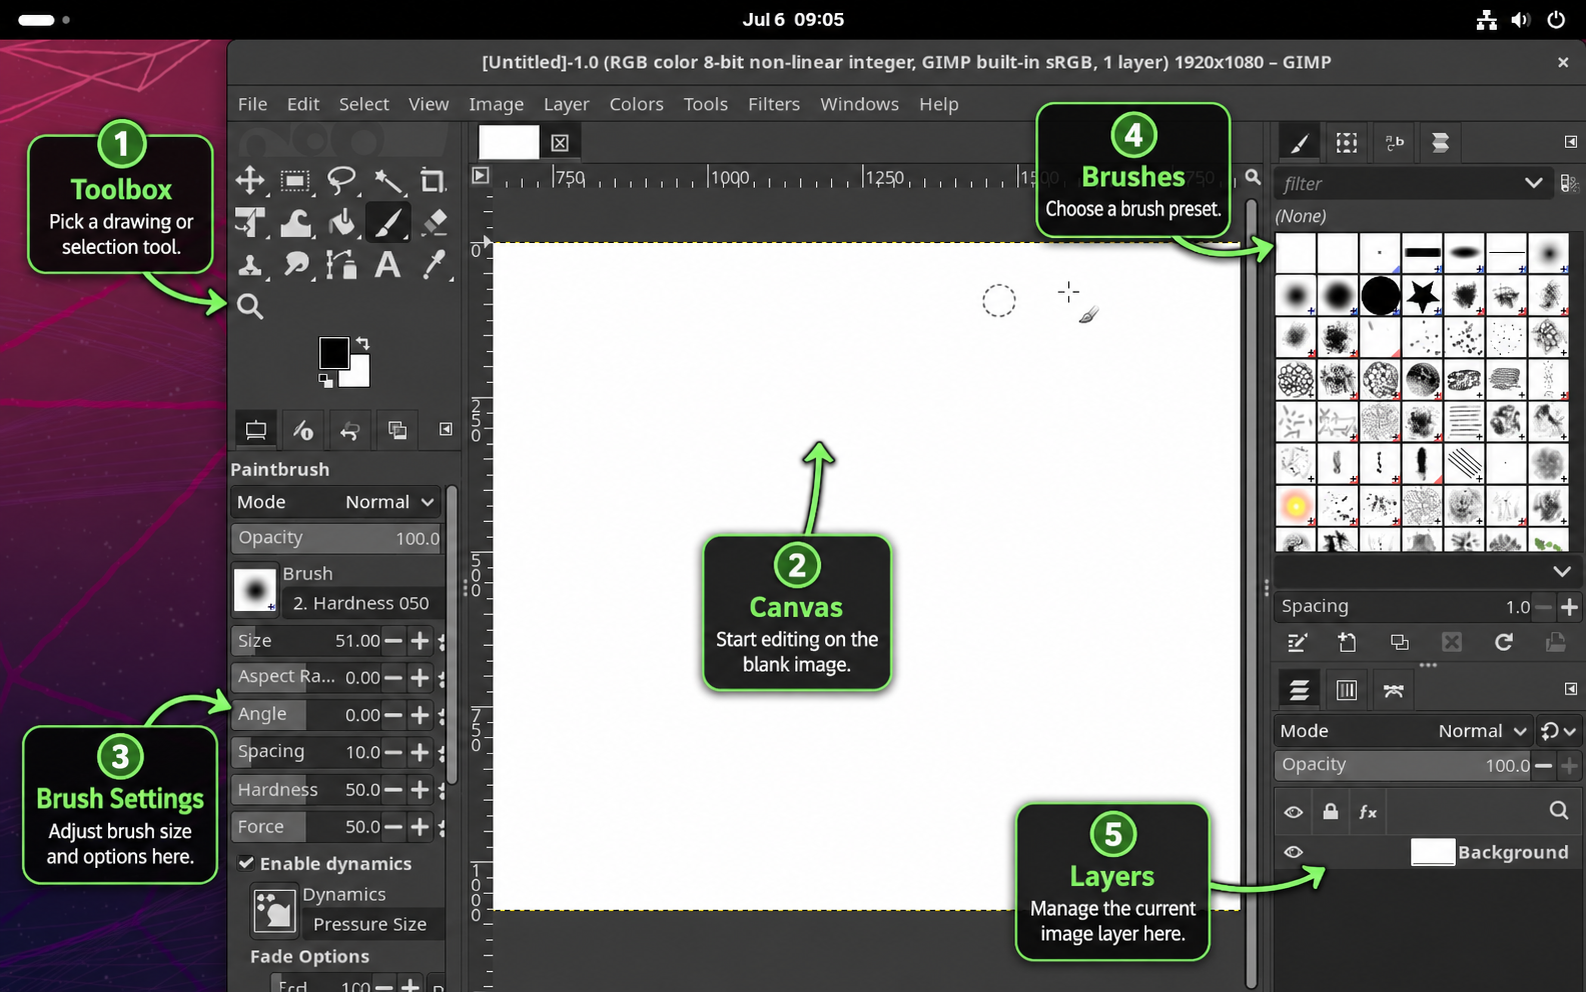The height and width of the screenshot is (992, 1586).
Task: Select the Color Picker eyedropper tool
Action: click(x=433, y=265)
